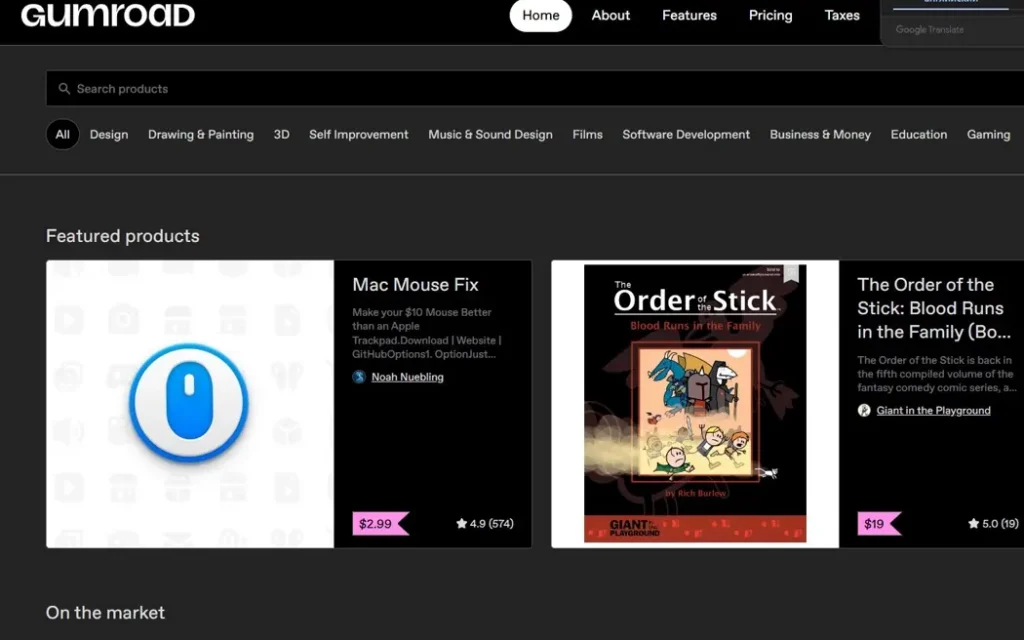Open the Features page
Screen dimensions: 1024x640
[689, 15]
